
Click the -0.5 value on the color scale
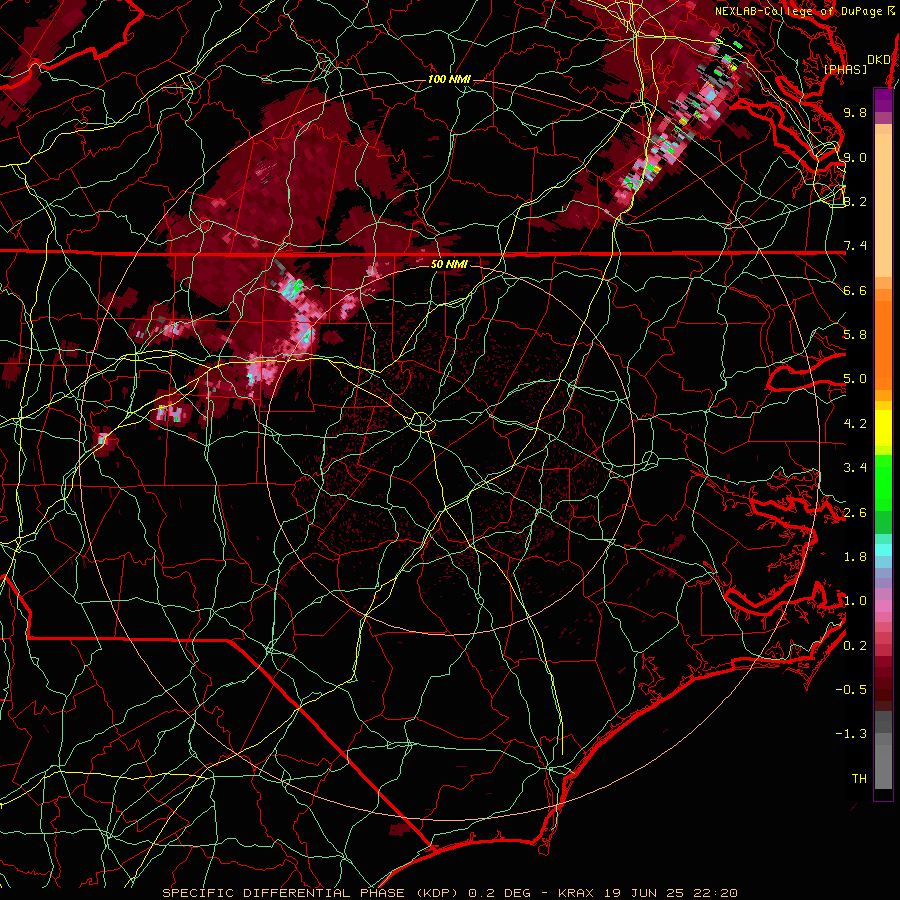(851, 690)
